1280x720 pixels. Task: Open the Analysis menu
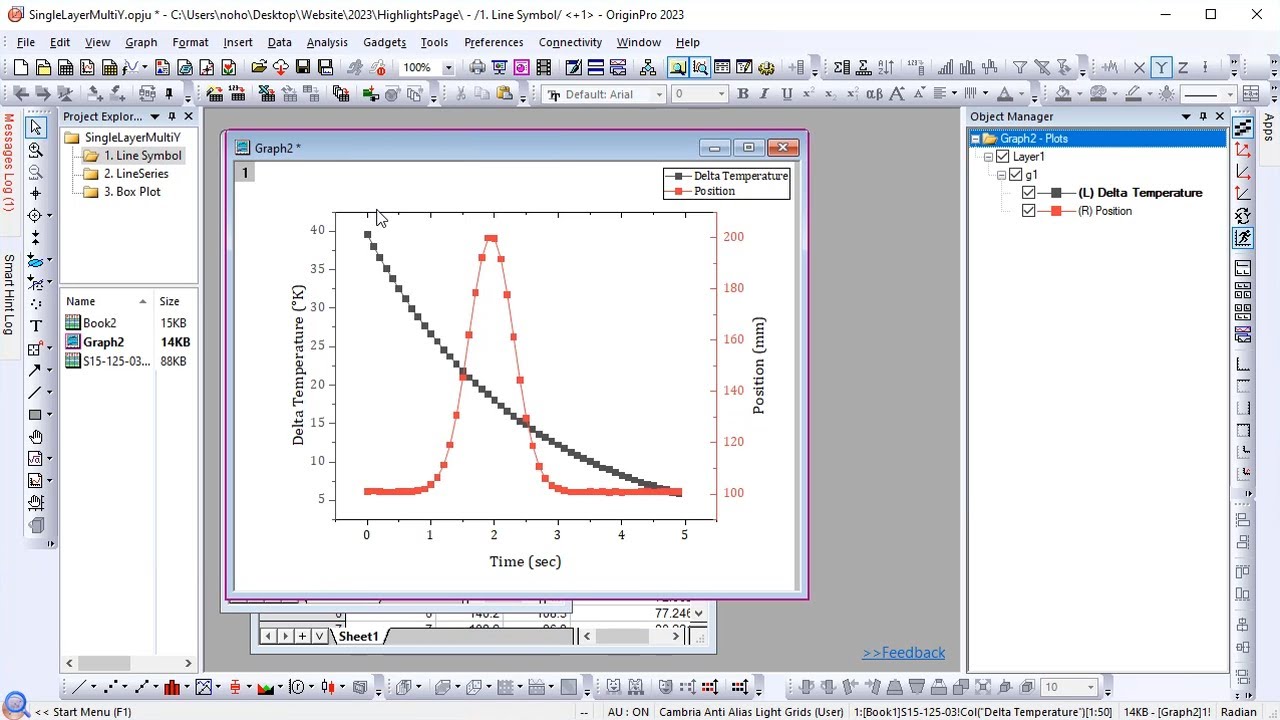[327, 42]
